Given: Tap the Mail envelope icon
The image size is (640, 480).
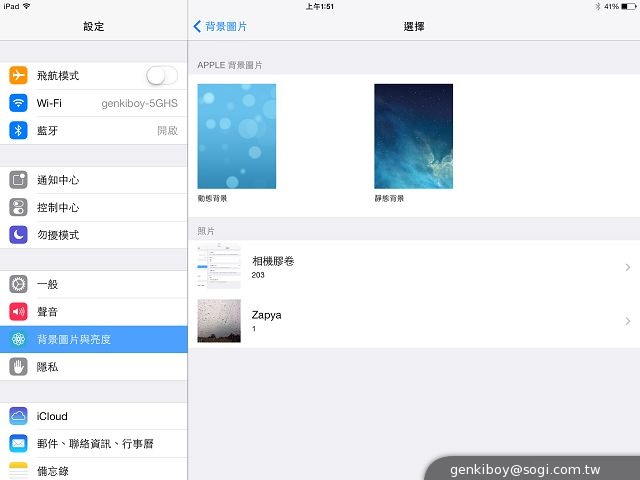Looking at the screenshot, I should [18, 444].
